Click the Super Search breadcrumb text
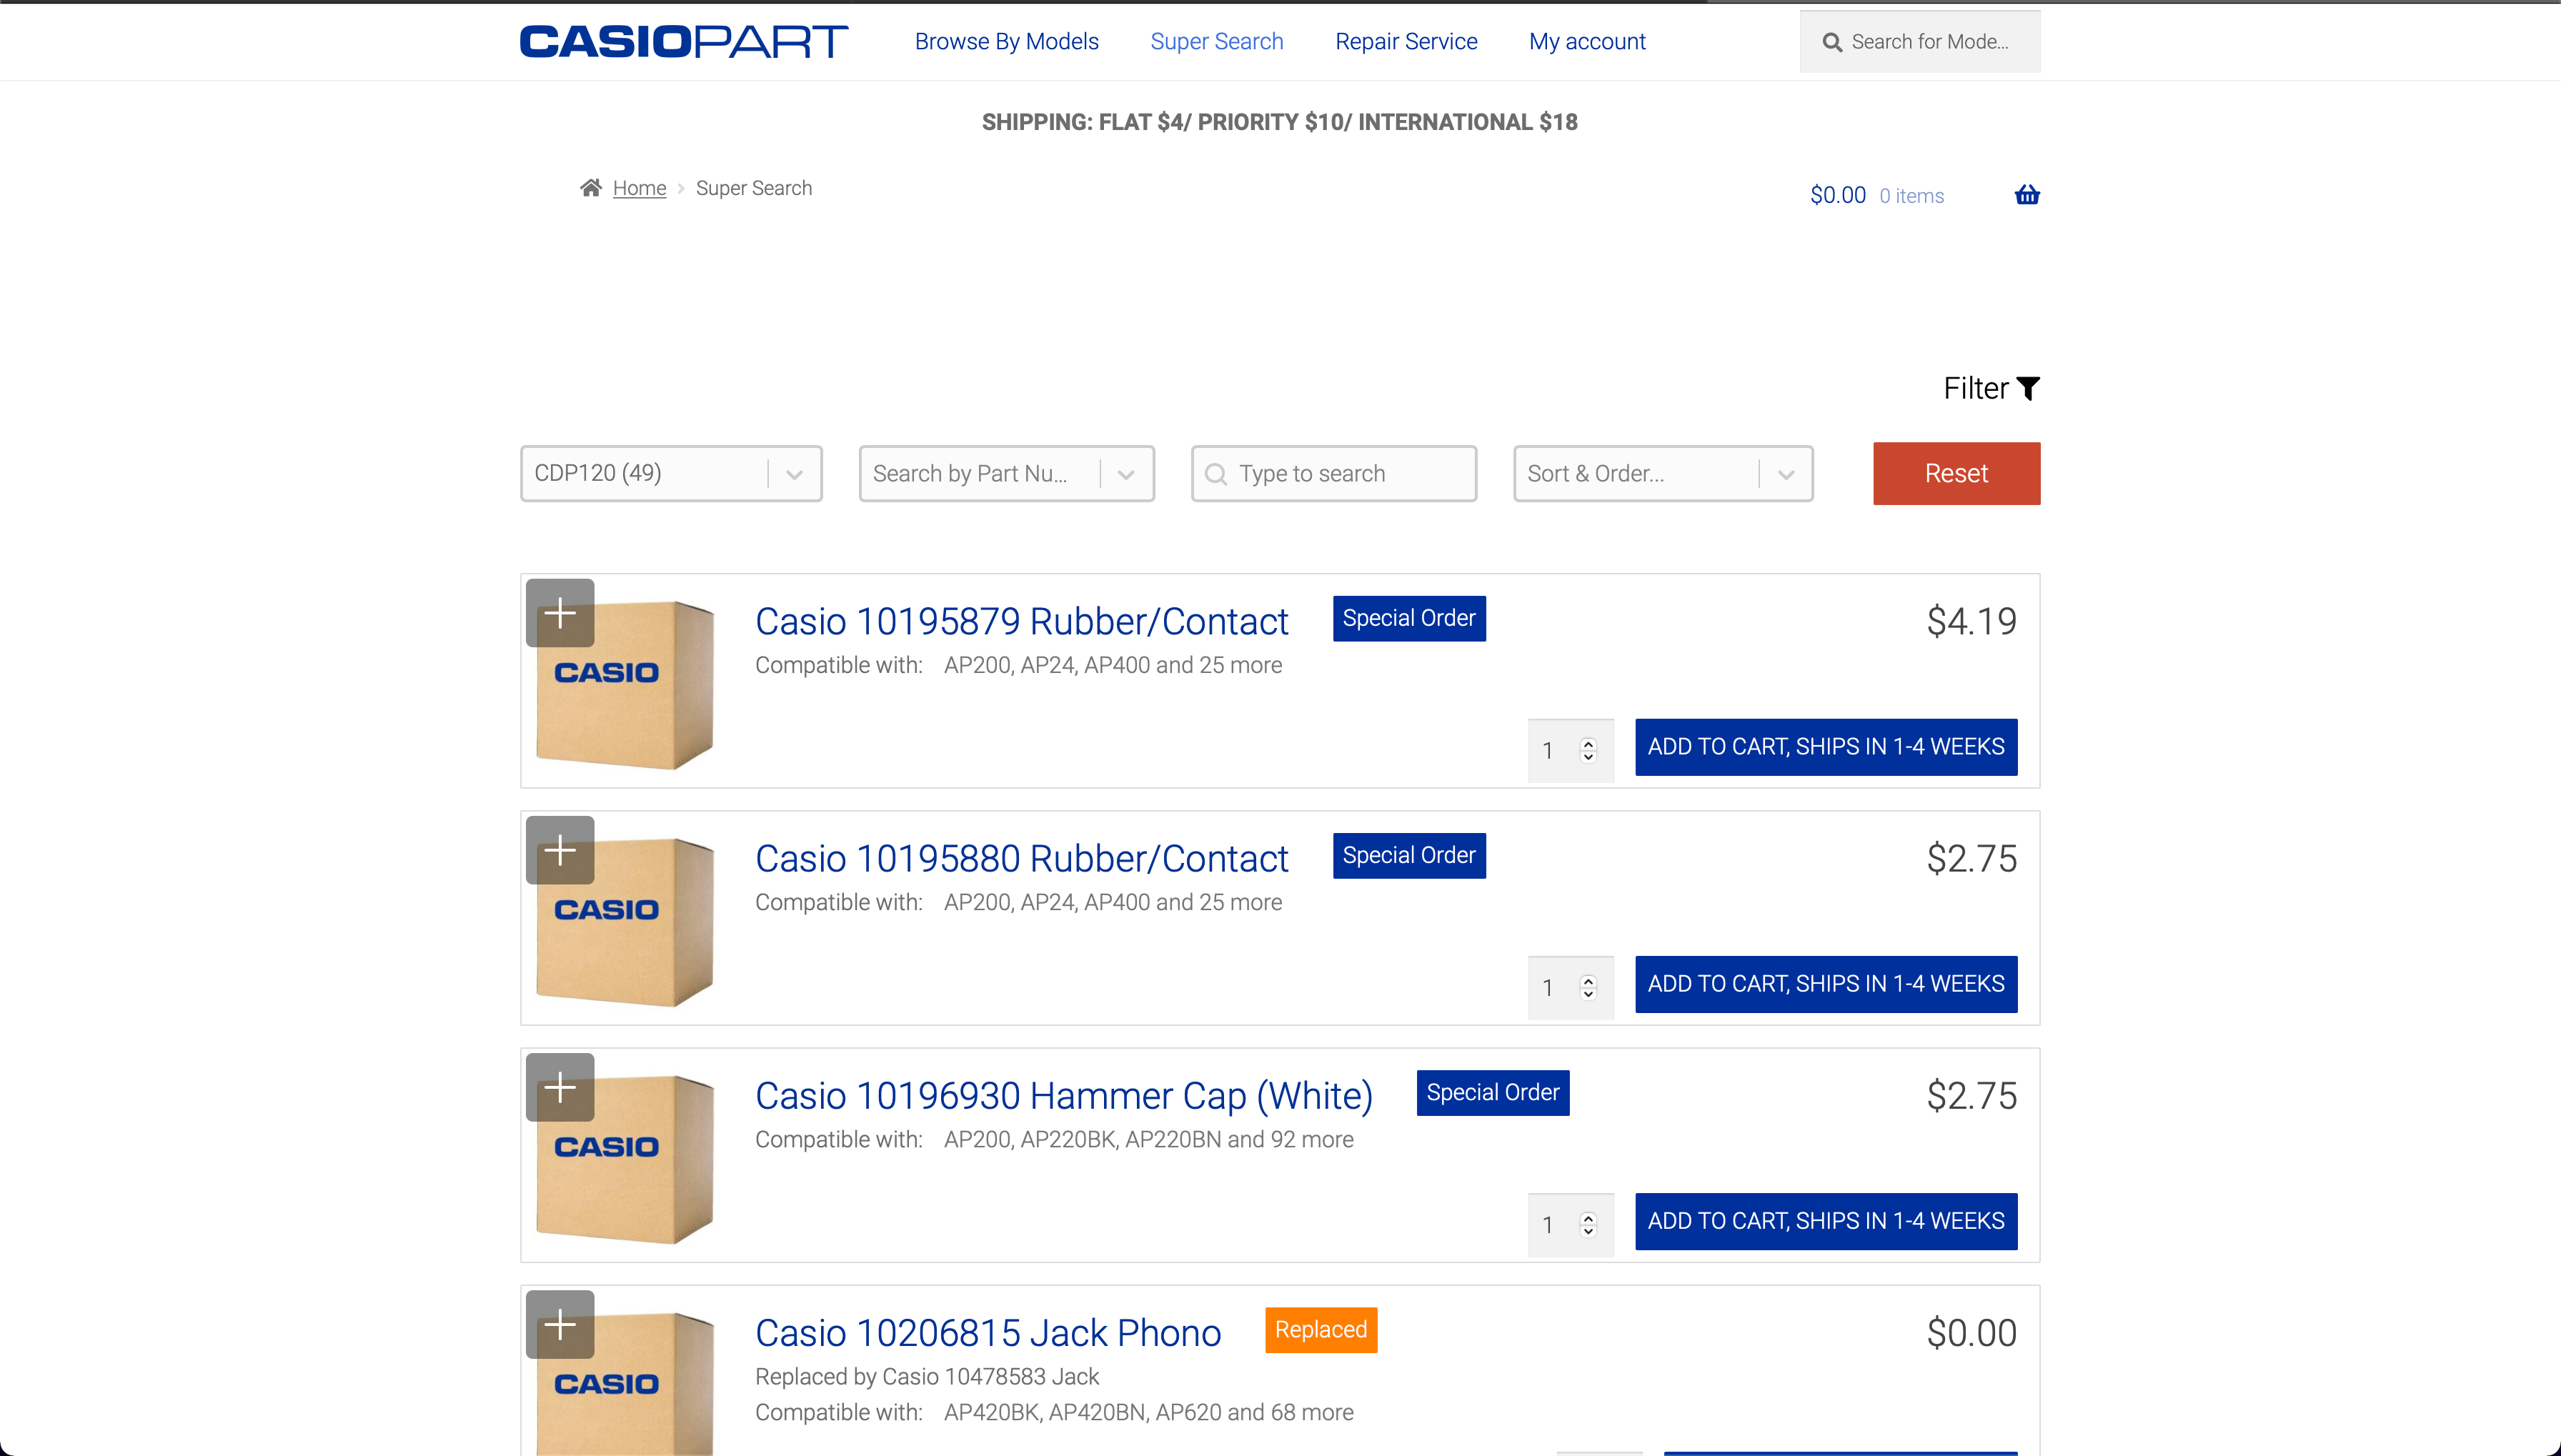Viewport: 2561px width, 1456px height. 754,188
